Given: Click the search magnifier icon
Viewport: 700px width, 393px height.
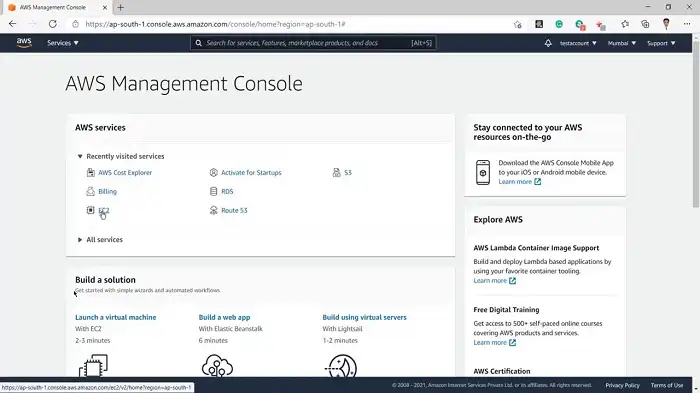Looking at the screenshot, I should click(x=198, y=43).
